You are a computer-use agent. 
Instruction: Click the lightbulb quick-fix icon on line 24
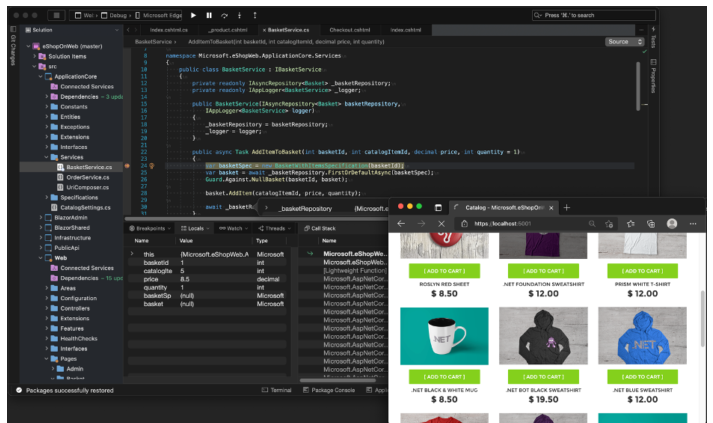click(152, 166)
